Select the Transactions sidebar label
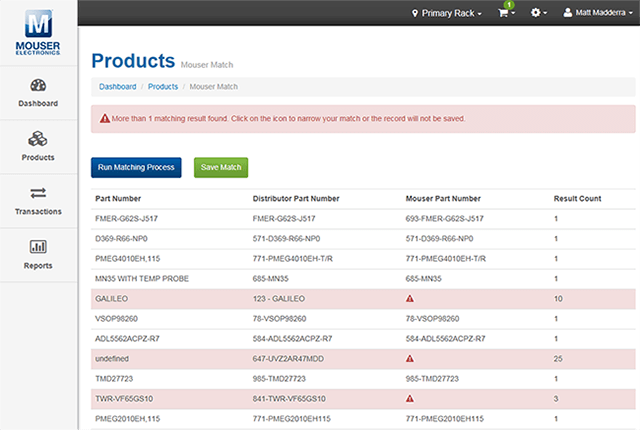This screenshot has width=640, height=430. (x=38, y=211)
